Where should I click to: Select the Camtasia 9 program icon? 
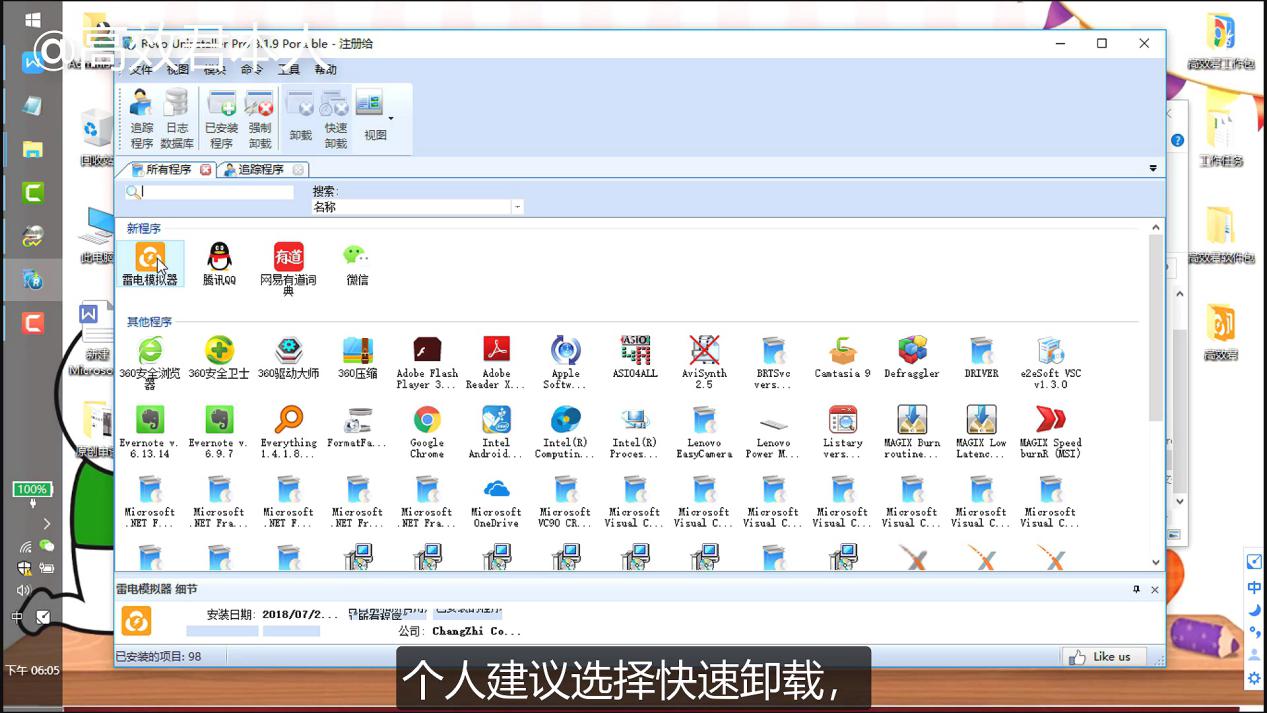coord(843,357)
